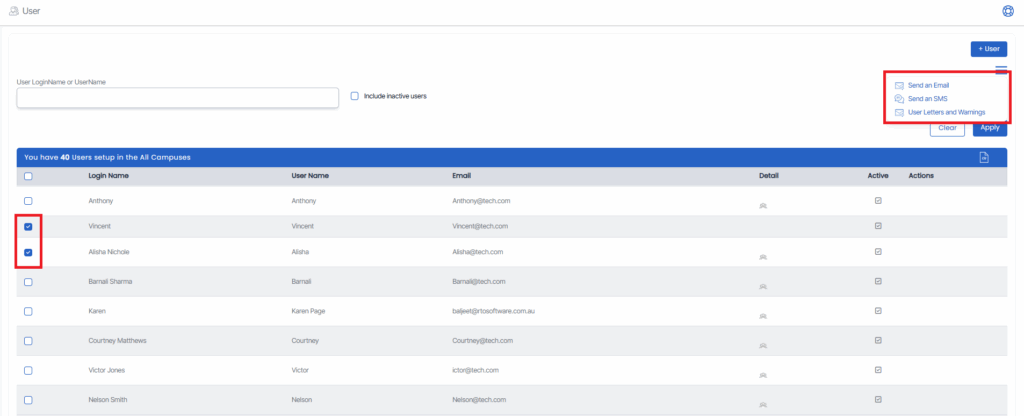Open the detail icon for Karen
The height and width of the screenshot is (416, 1024).
(x=762, y=316)
